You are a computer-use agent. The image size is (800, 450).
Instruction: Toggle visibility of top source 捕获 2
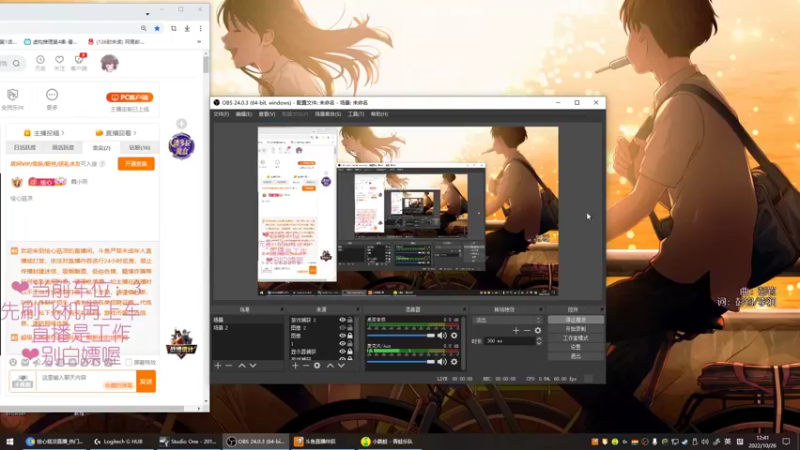342,320
